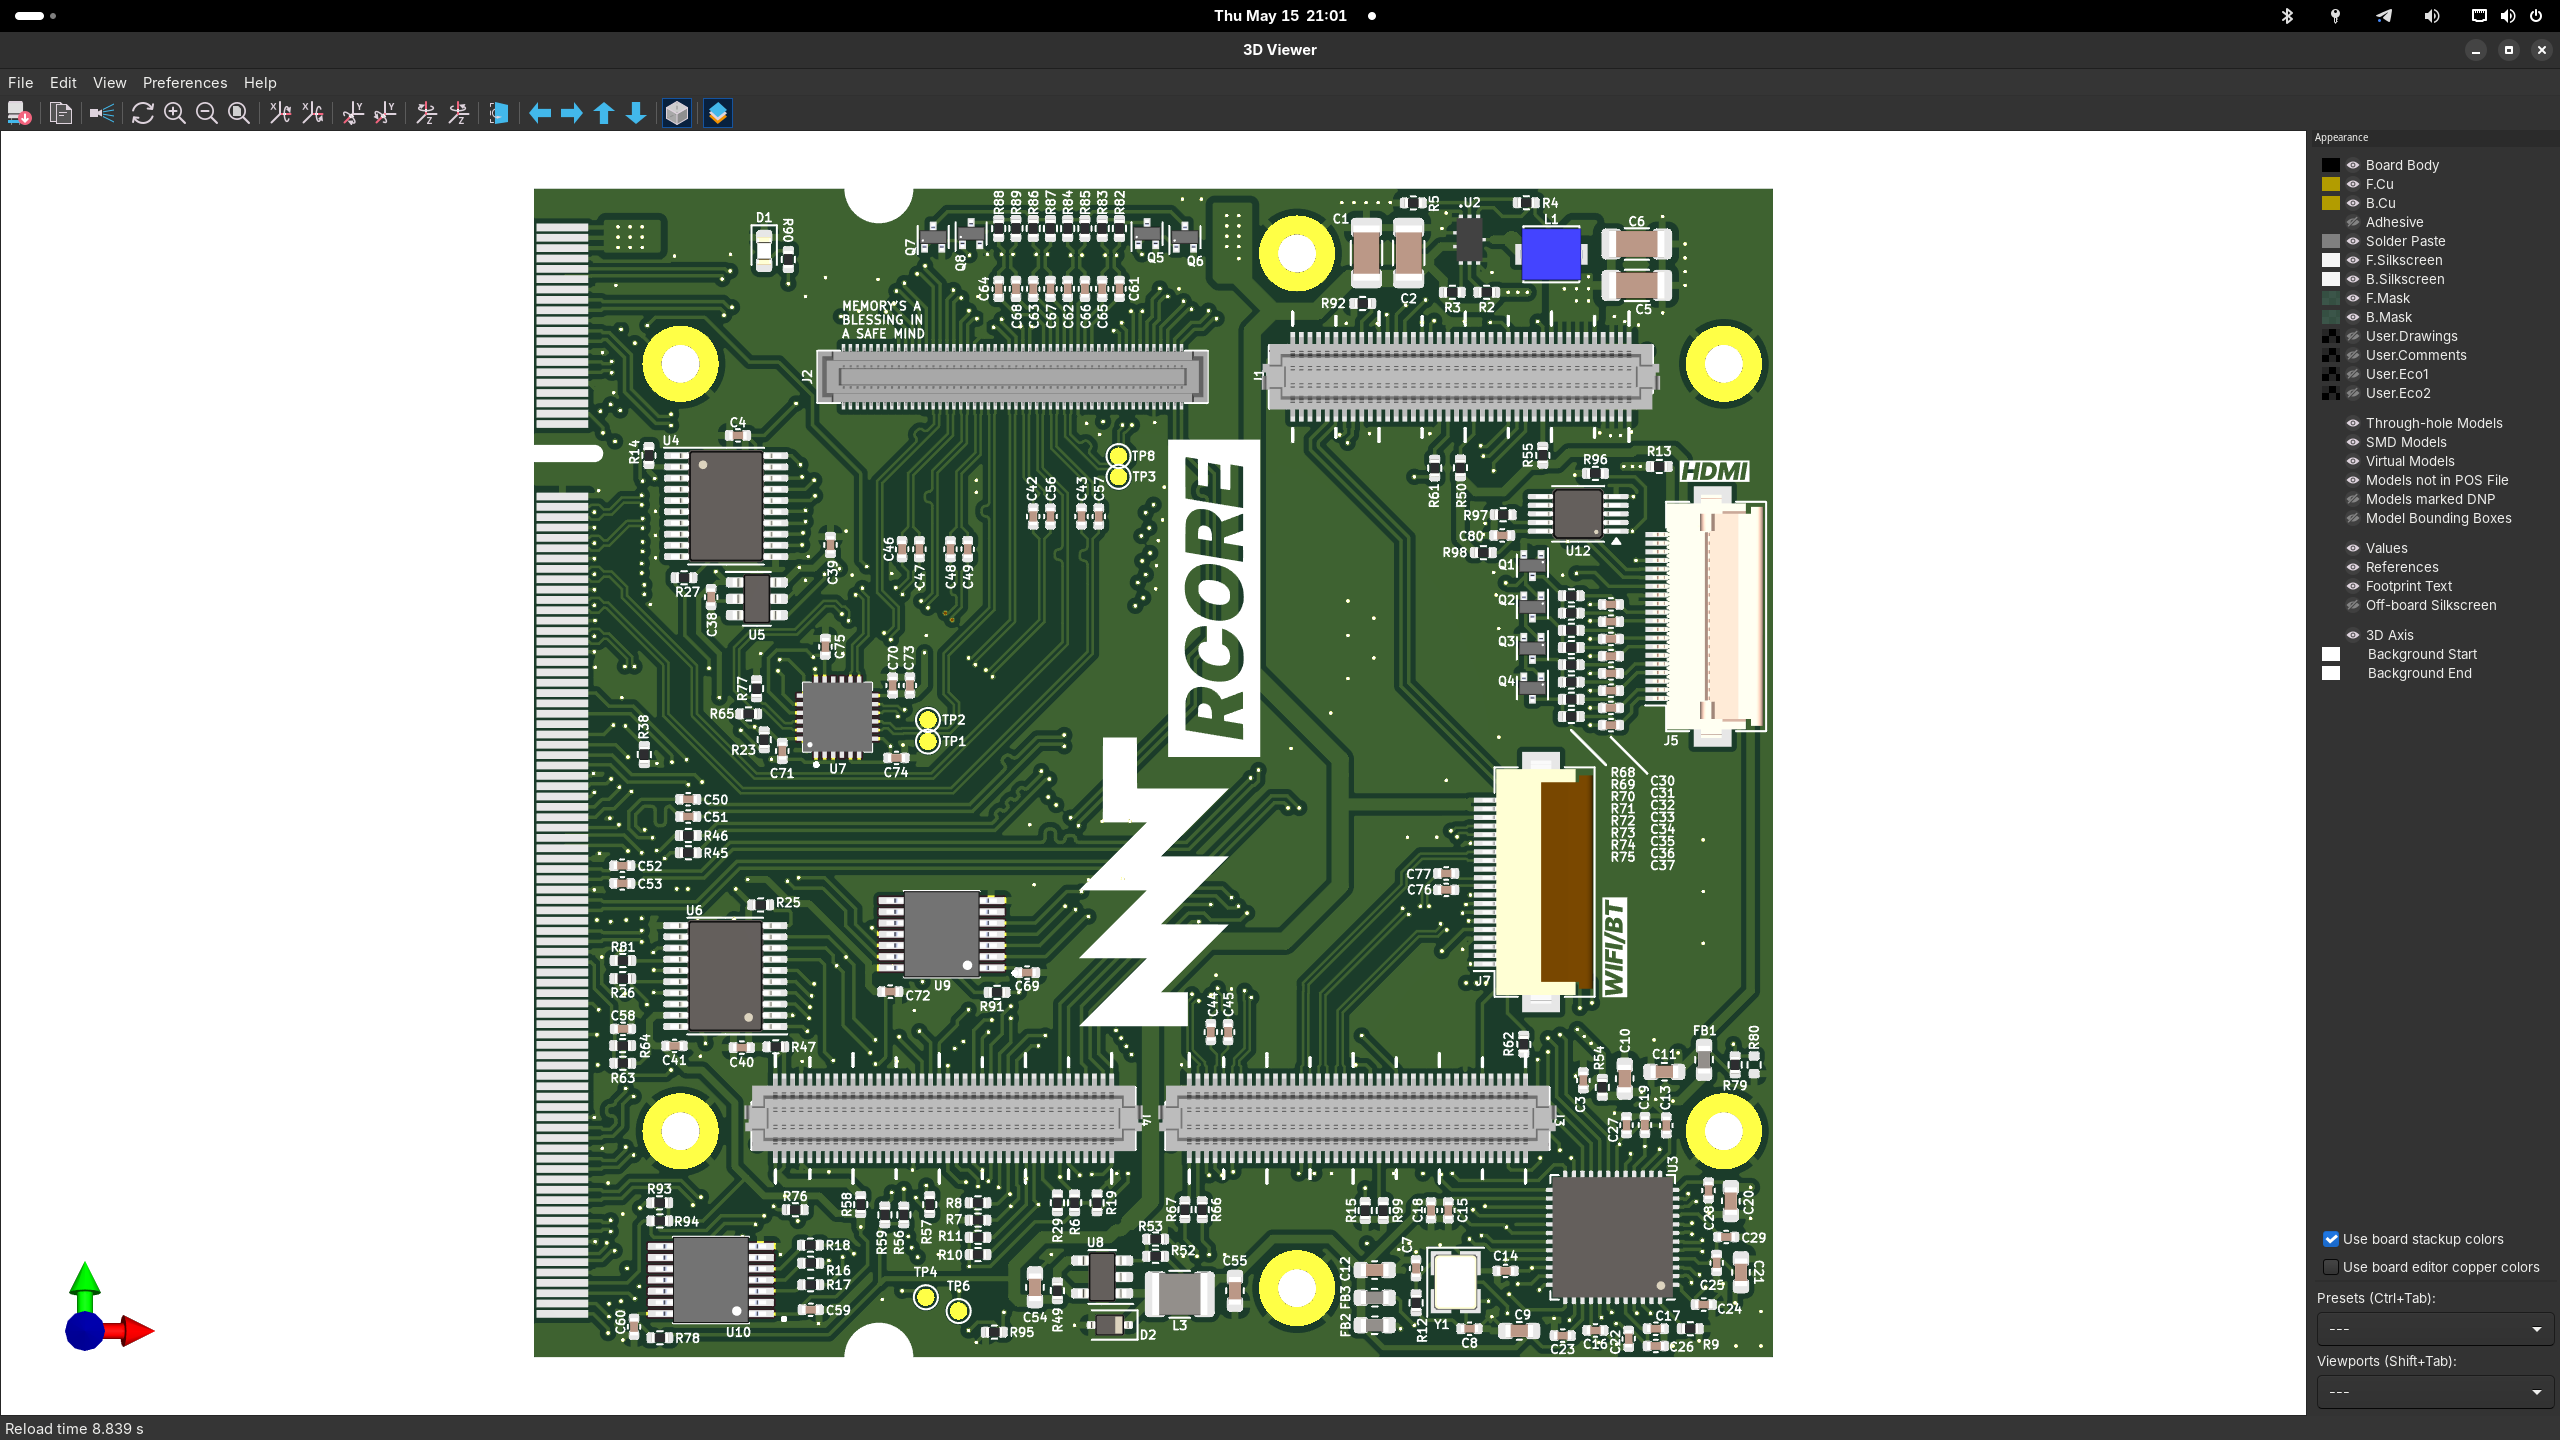Screen dimensions: 2560x1440
Task: Change the B.Cu color swatch
Action: pyautogui.click(x=2331, y=203)
